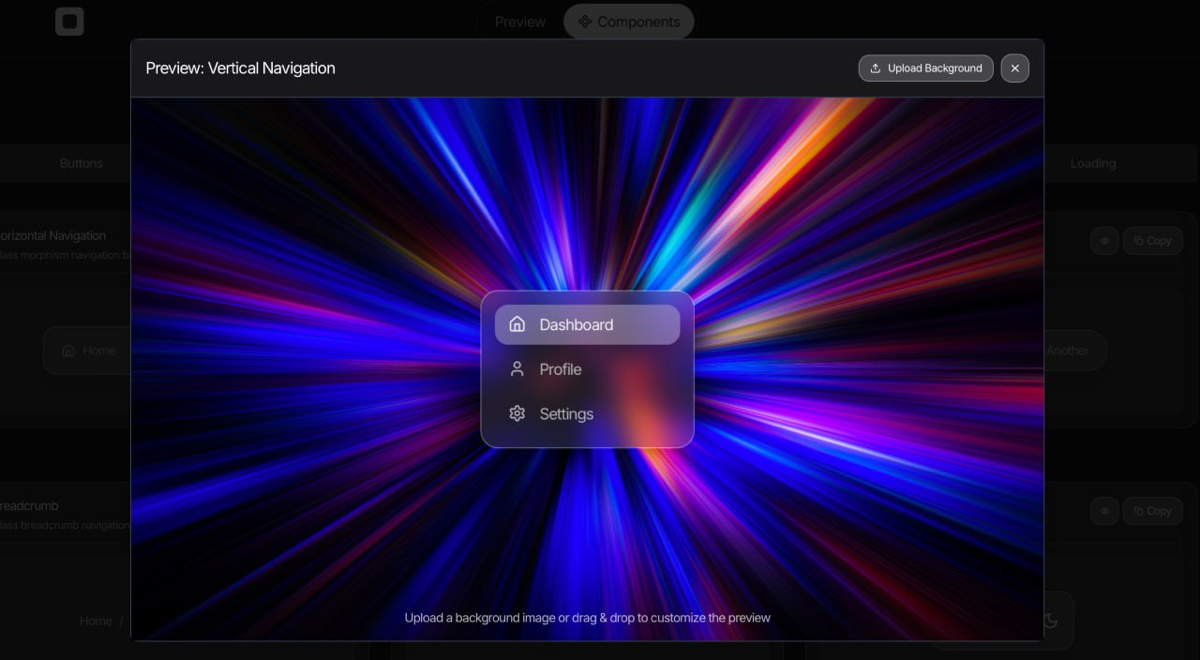The width and height of the screenshot is (1200, 660).
Task: Open the Loading category tab
Action: pyautogui.click(x=1093, y=163)
